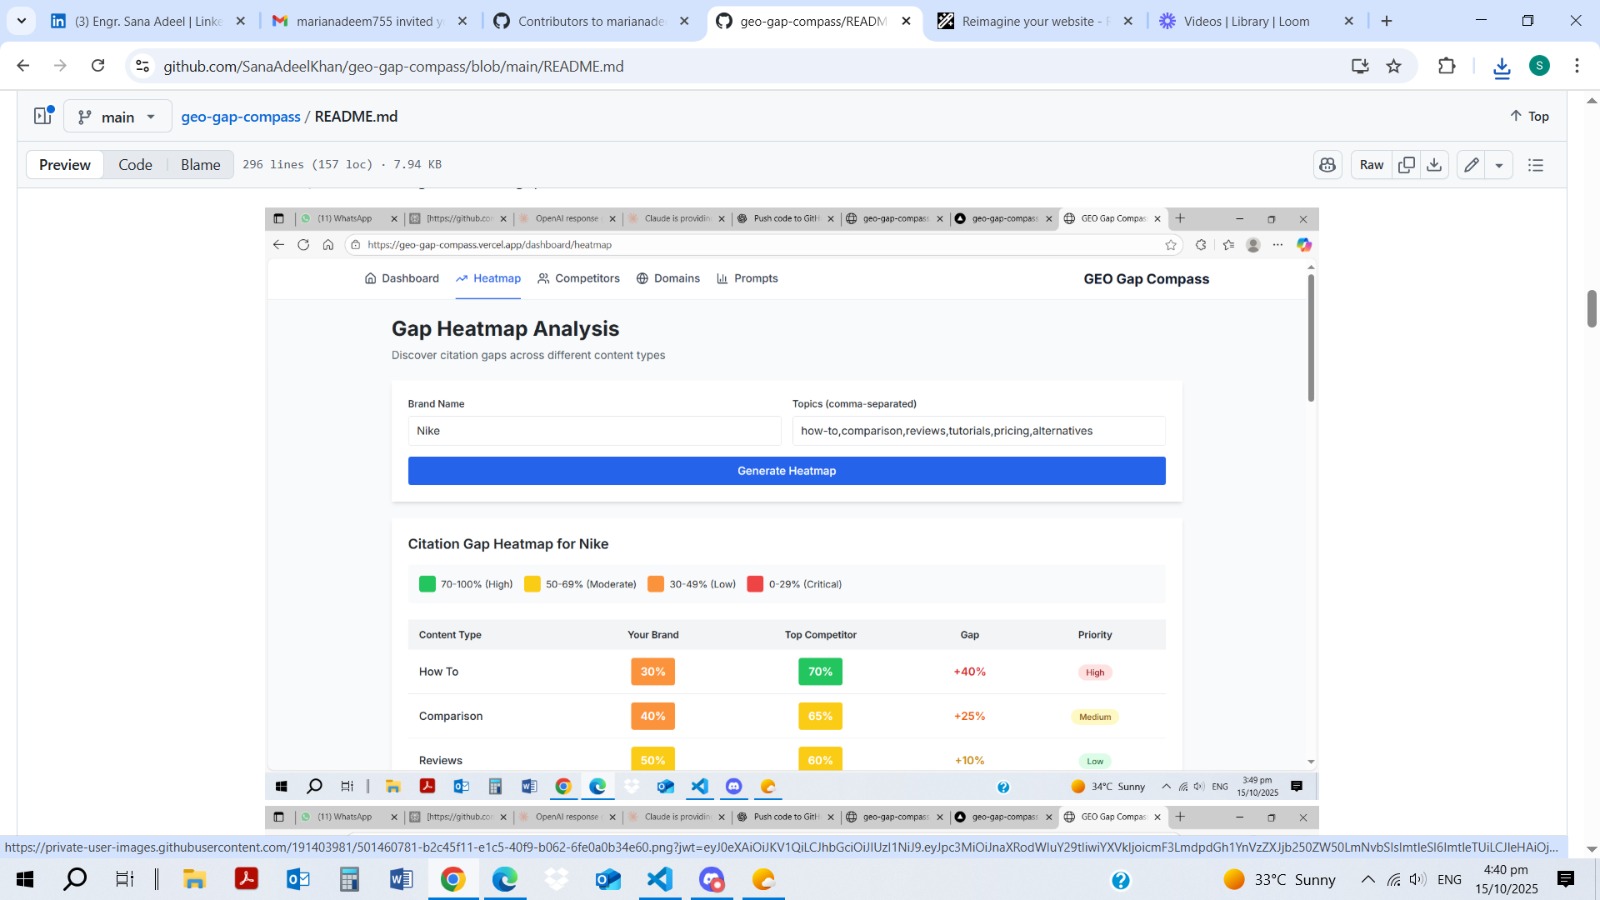Screen dimensions: 1600x900
Task: Bookmark this page with the star
Action: pos(1394,66)
